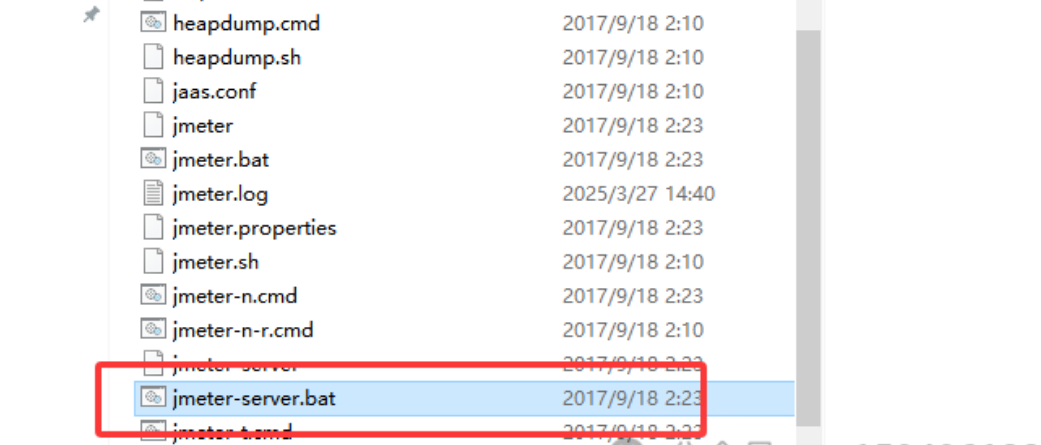The height and width of the screenshot is (445, 1041).
Task: Click the jmeter-n.cmd file name
Action: [x=234, y=296]
